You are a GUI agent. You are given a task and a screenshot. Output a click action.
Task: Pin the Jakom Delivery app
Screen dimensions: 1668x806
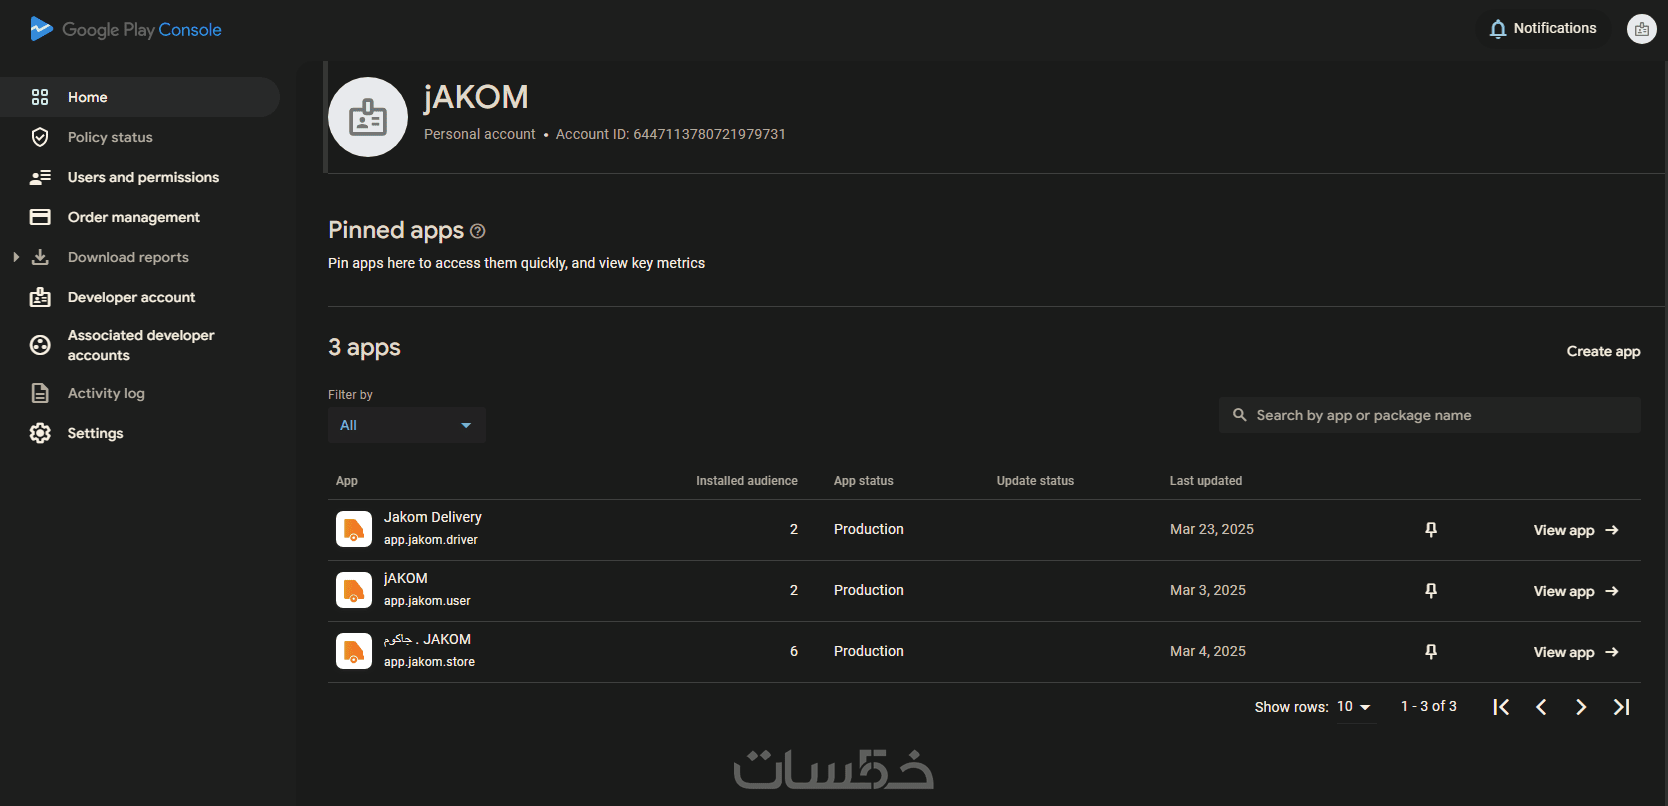[1431, 529]
